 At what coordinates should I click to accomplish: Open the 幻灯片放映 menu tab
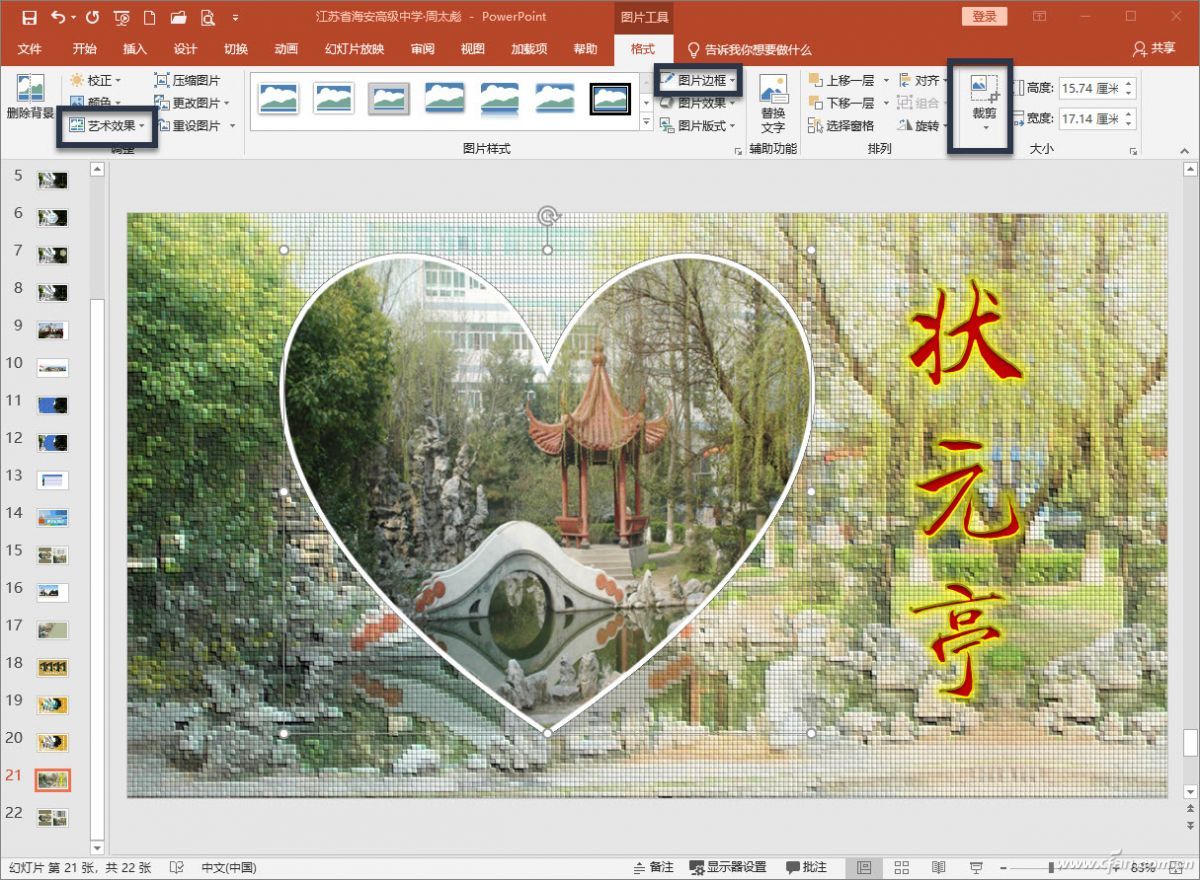click(x=356, y=49)
